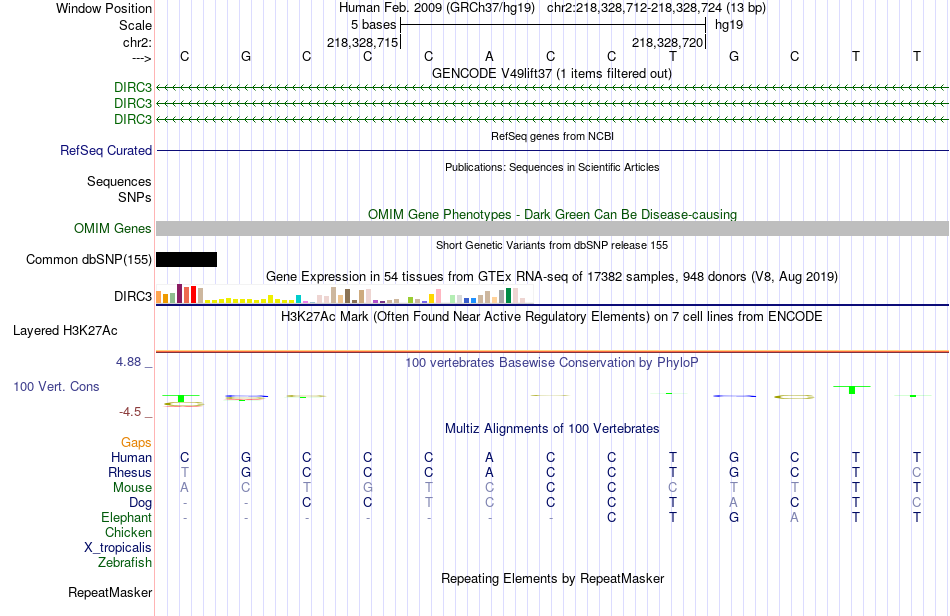950x616 pixels.
Task: Open the H3K27Ac Mark ENCODE track title
Action: [552, 316]
